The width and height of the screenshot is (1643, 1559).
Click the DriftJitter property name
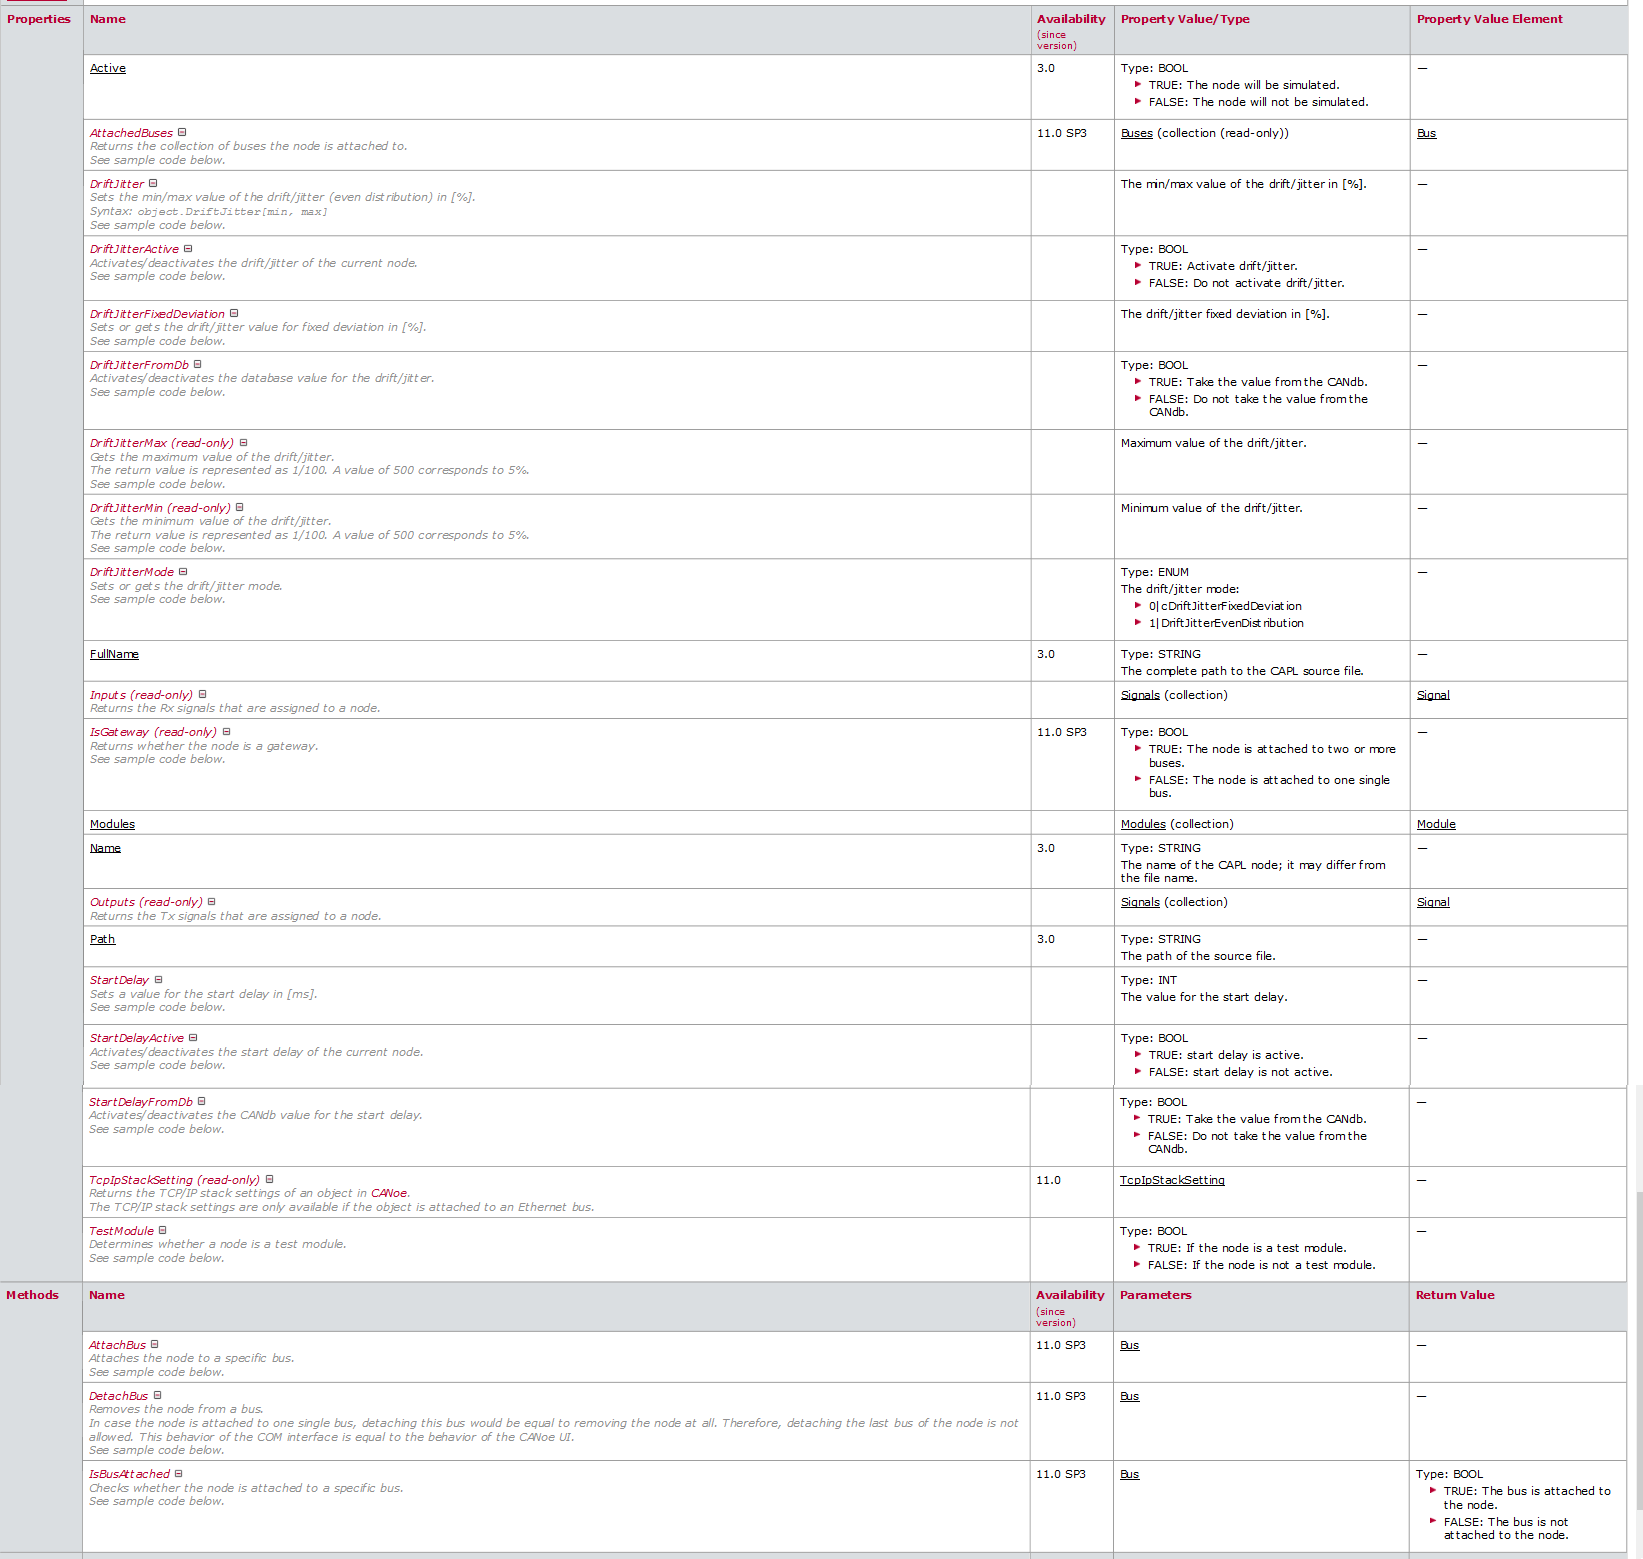coord(117,184)
